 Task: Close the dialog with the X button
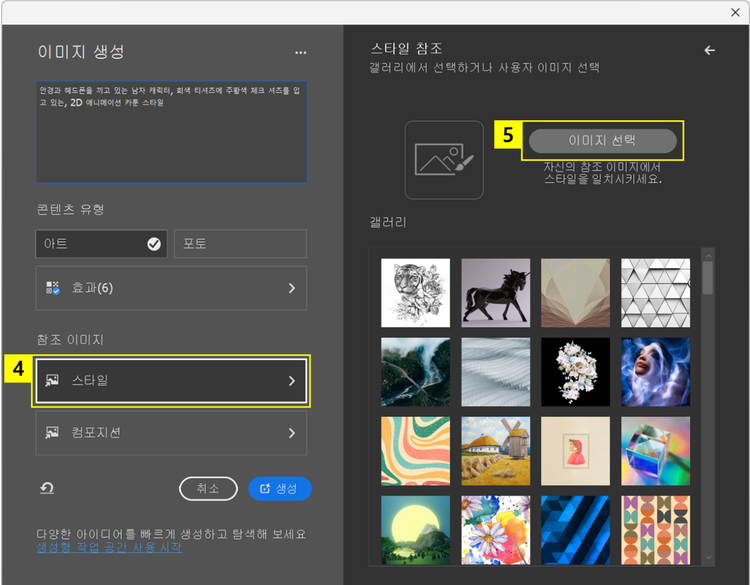(735, 12)
